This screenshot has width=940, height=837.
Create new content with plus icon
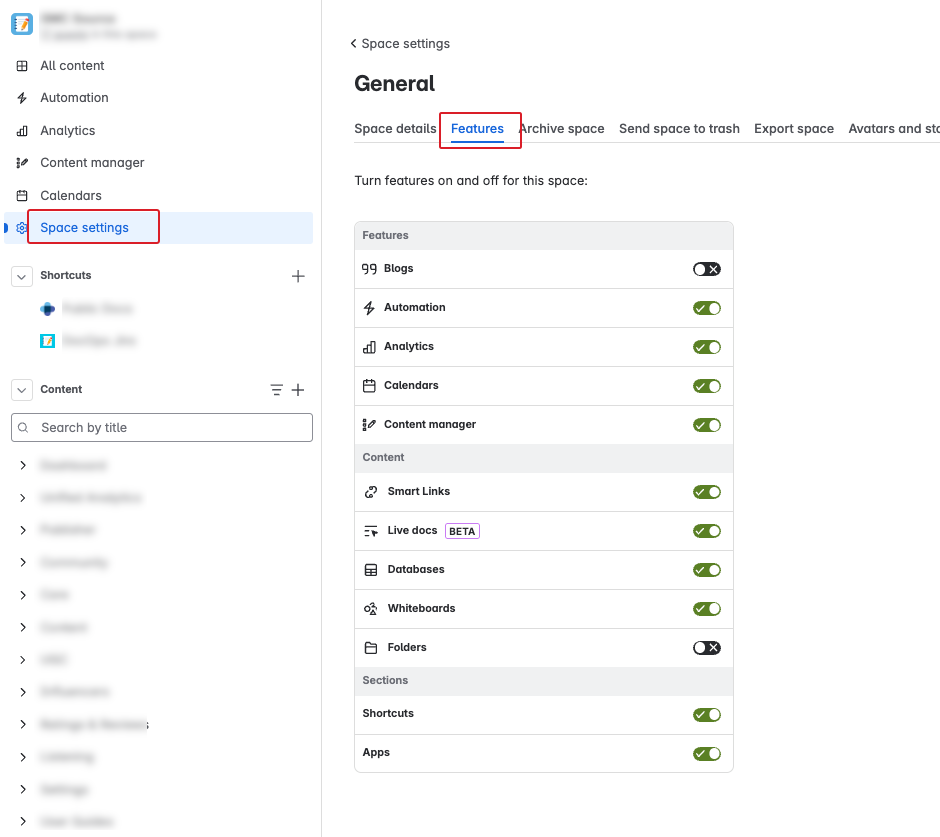(298, 390)
